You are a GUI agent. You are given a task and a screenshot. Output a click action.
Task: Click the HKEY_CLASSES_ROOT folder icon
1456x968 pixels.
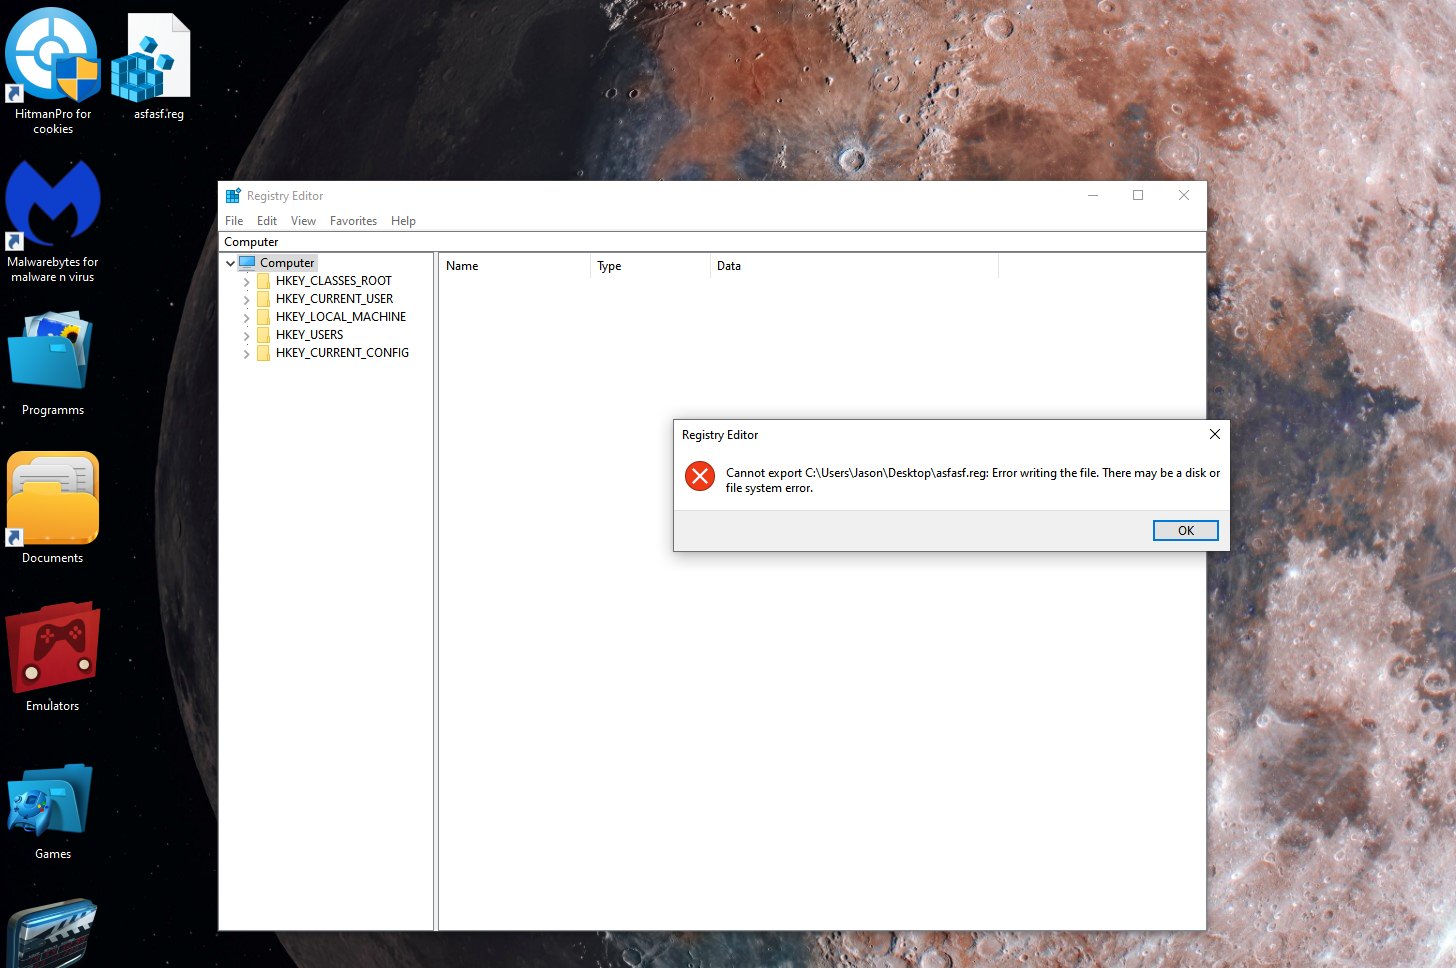point(264,281)
